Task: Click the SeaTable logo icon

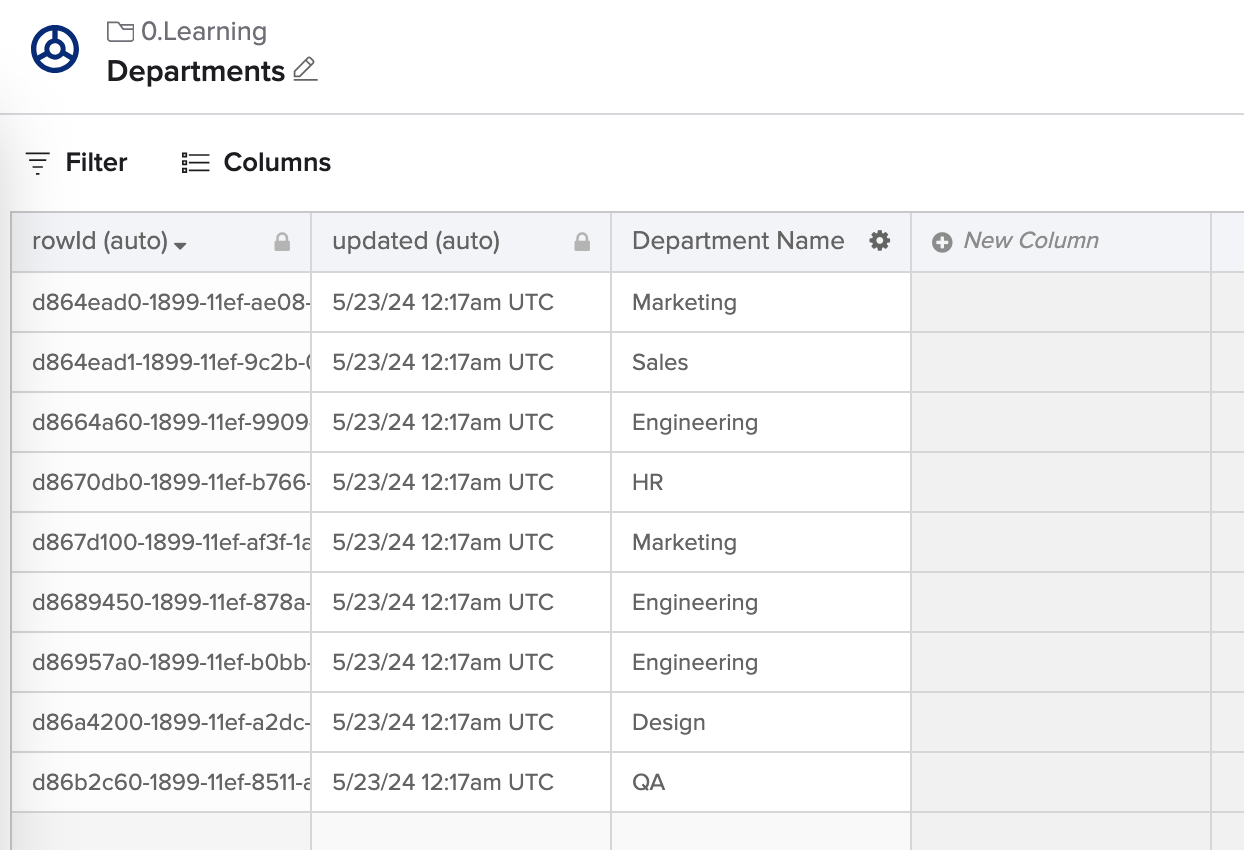Action: coord(55,47)
